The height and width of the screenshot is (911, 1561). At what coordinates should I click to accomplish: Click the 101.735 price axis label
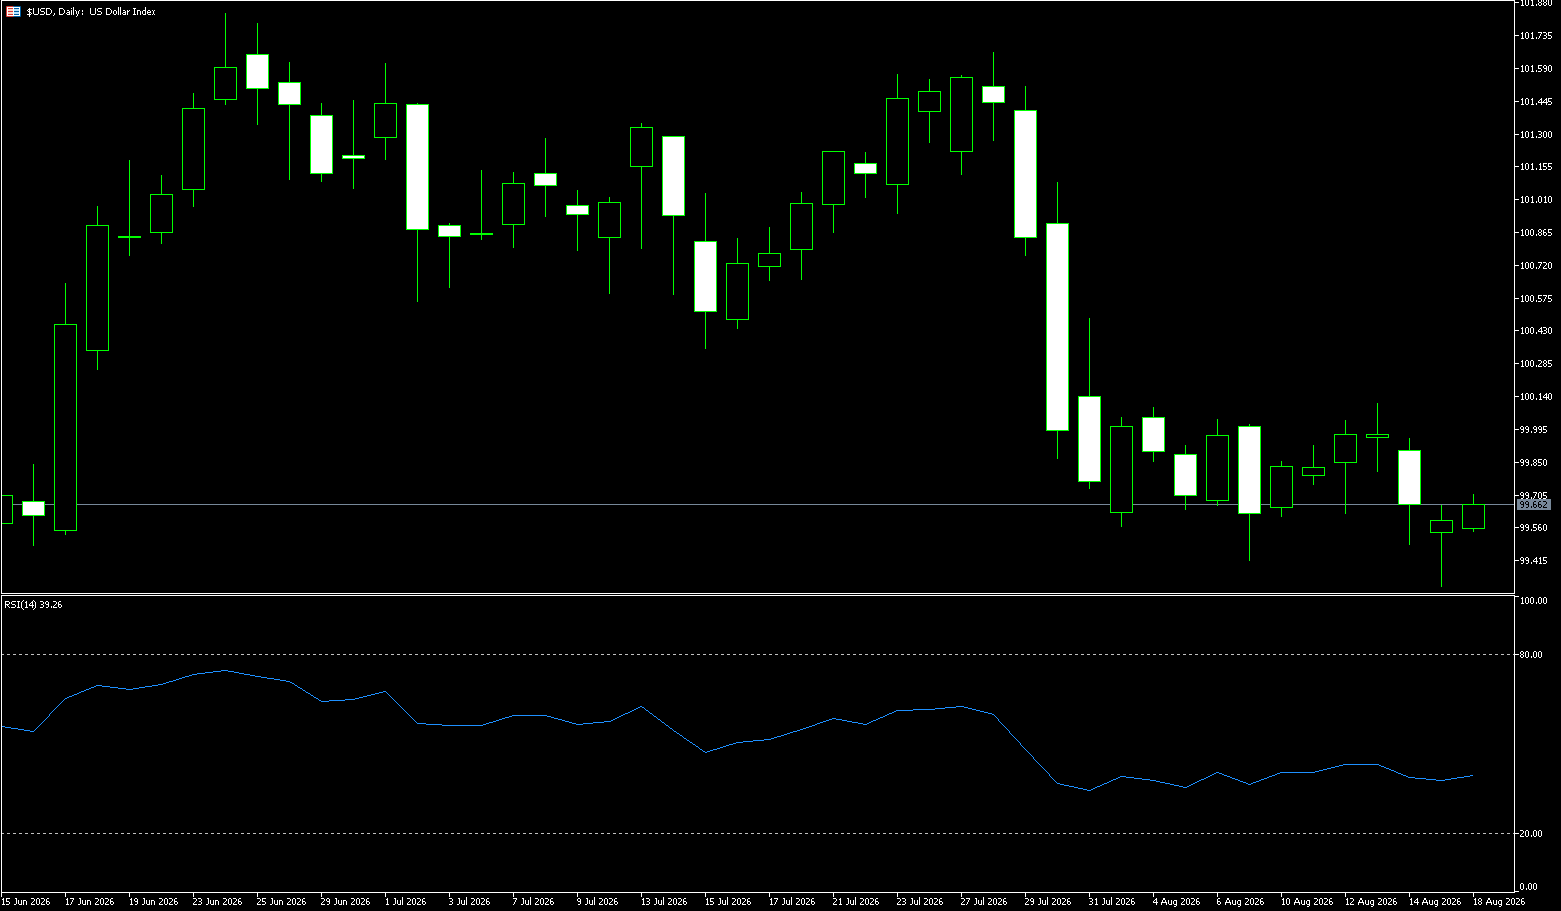tap(1535, 36)
